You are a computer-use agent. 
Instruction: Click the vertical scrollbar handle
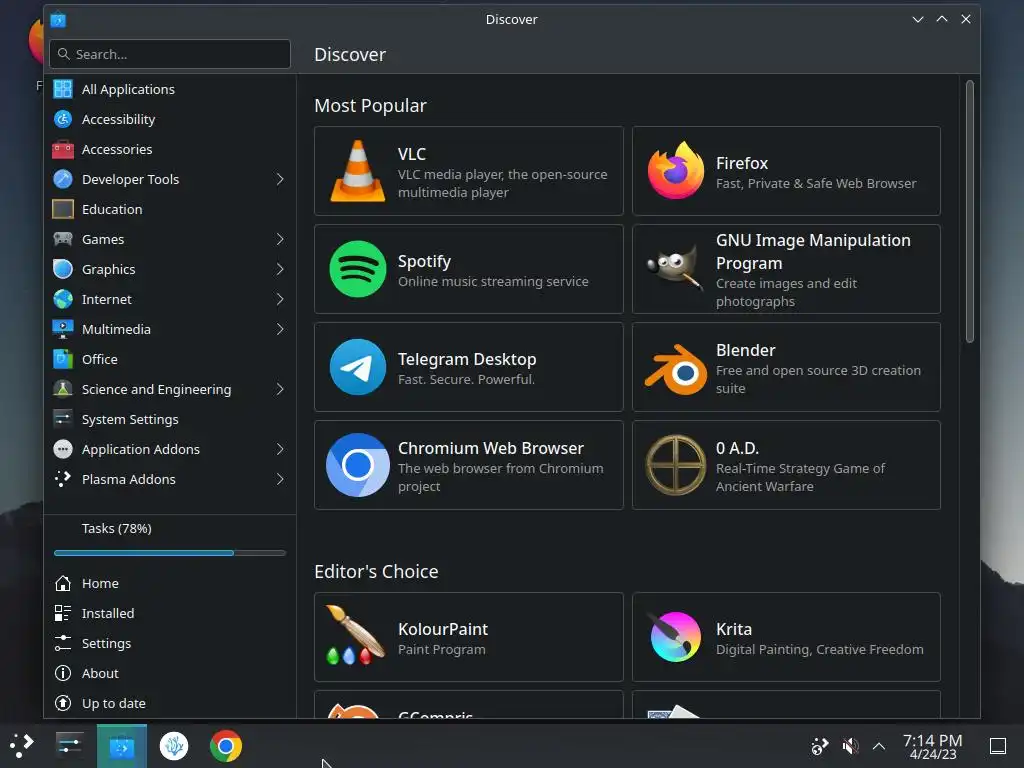point(969,211)
